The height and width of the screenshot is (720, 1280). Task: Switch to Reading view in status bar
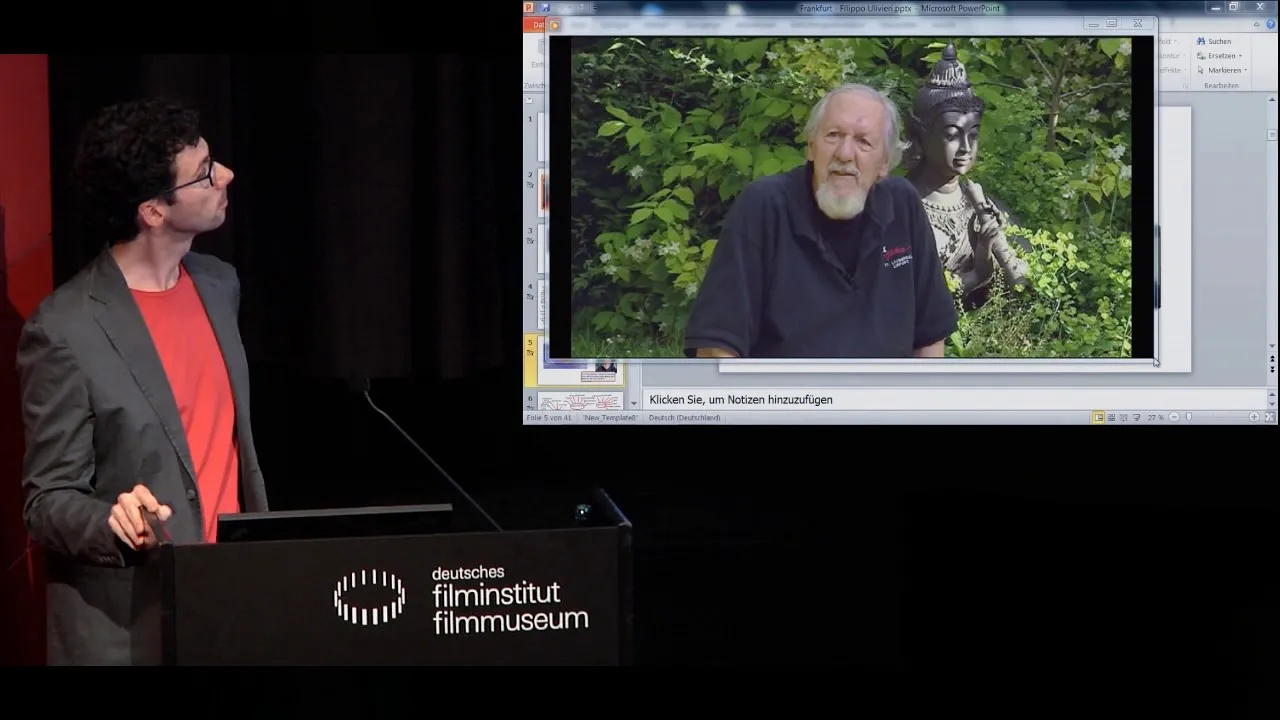[1123, 417]
